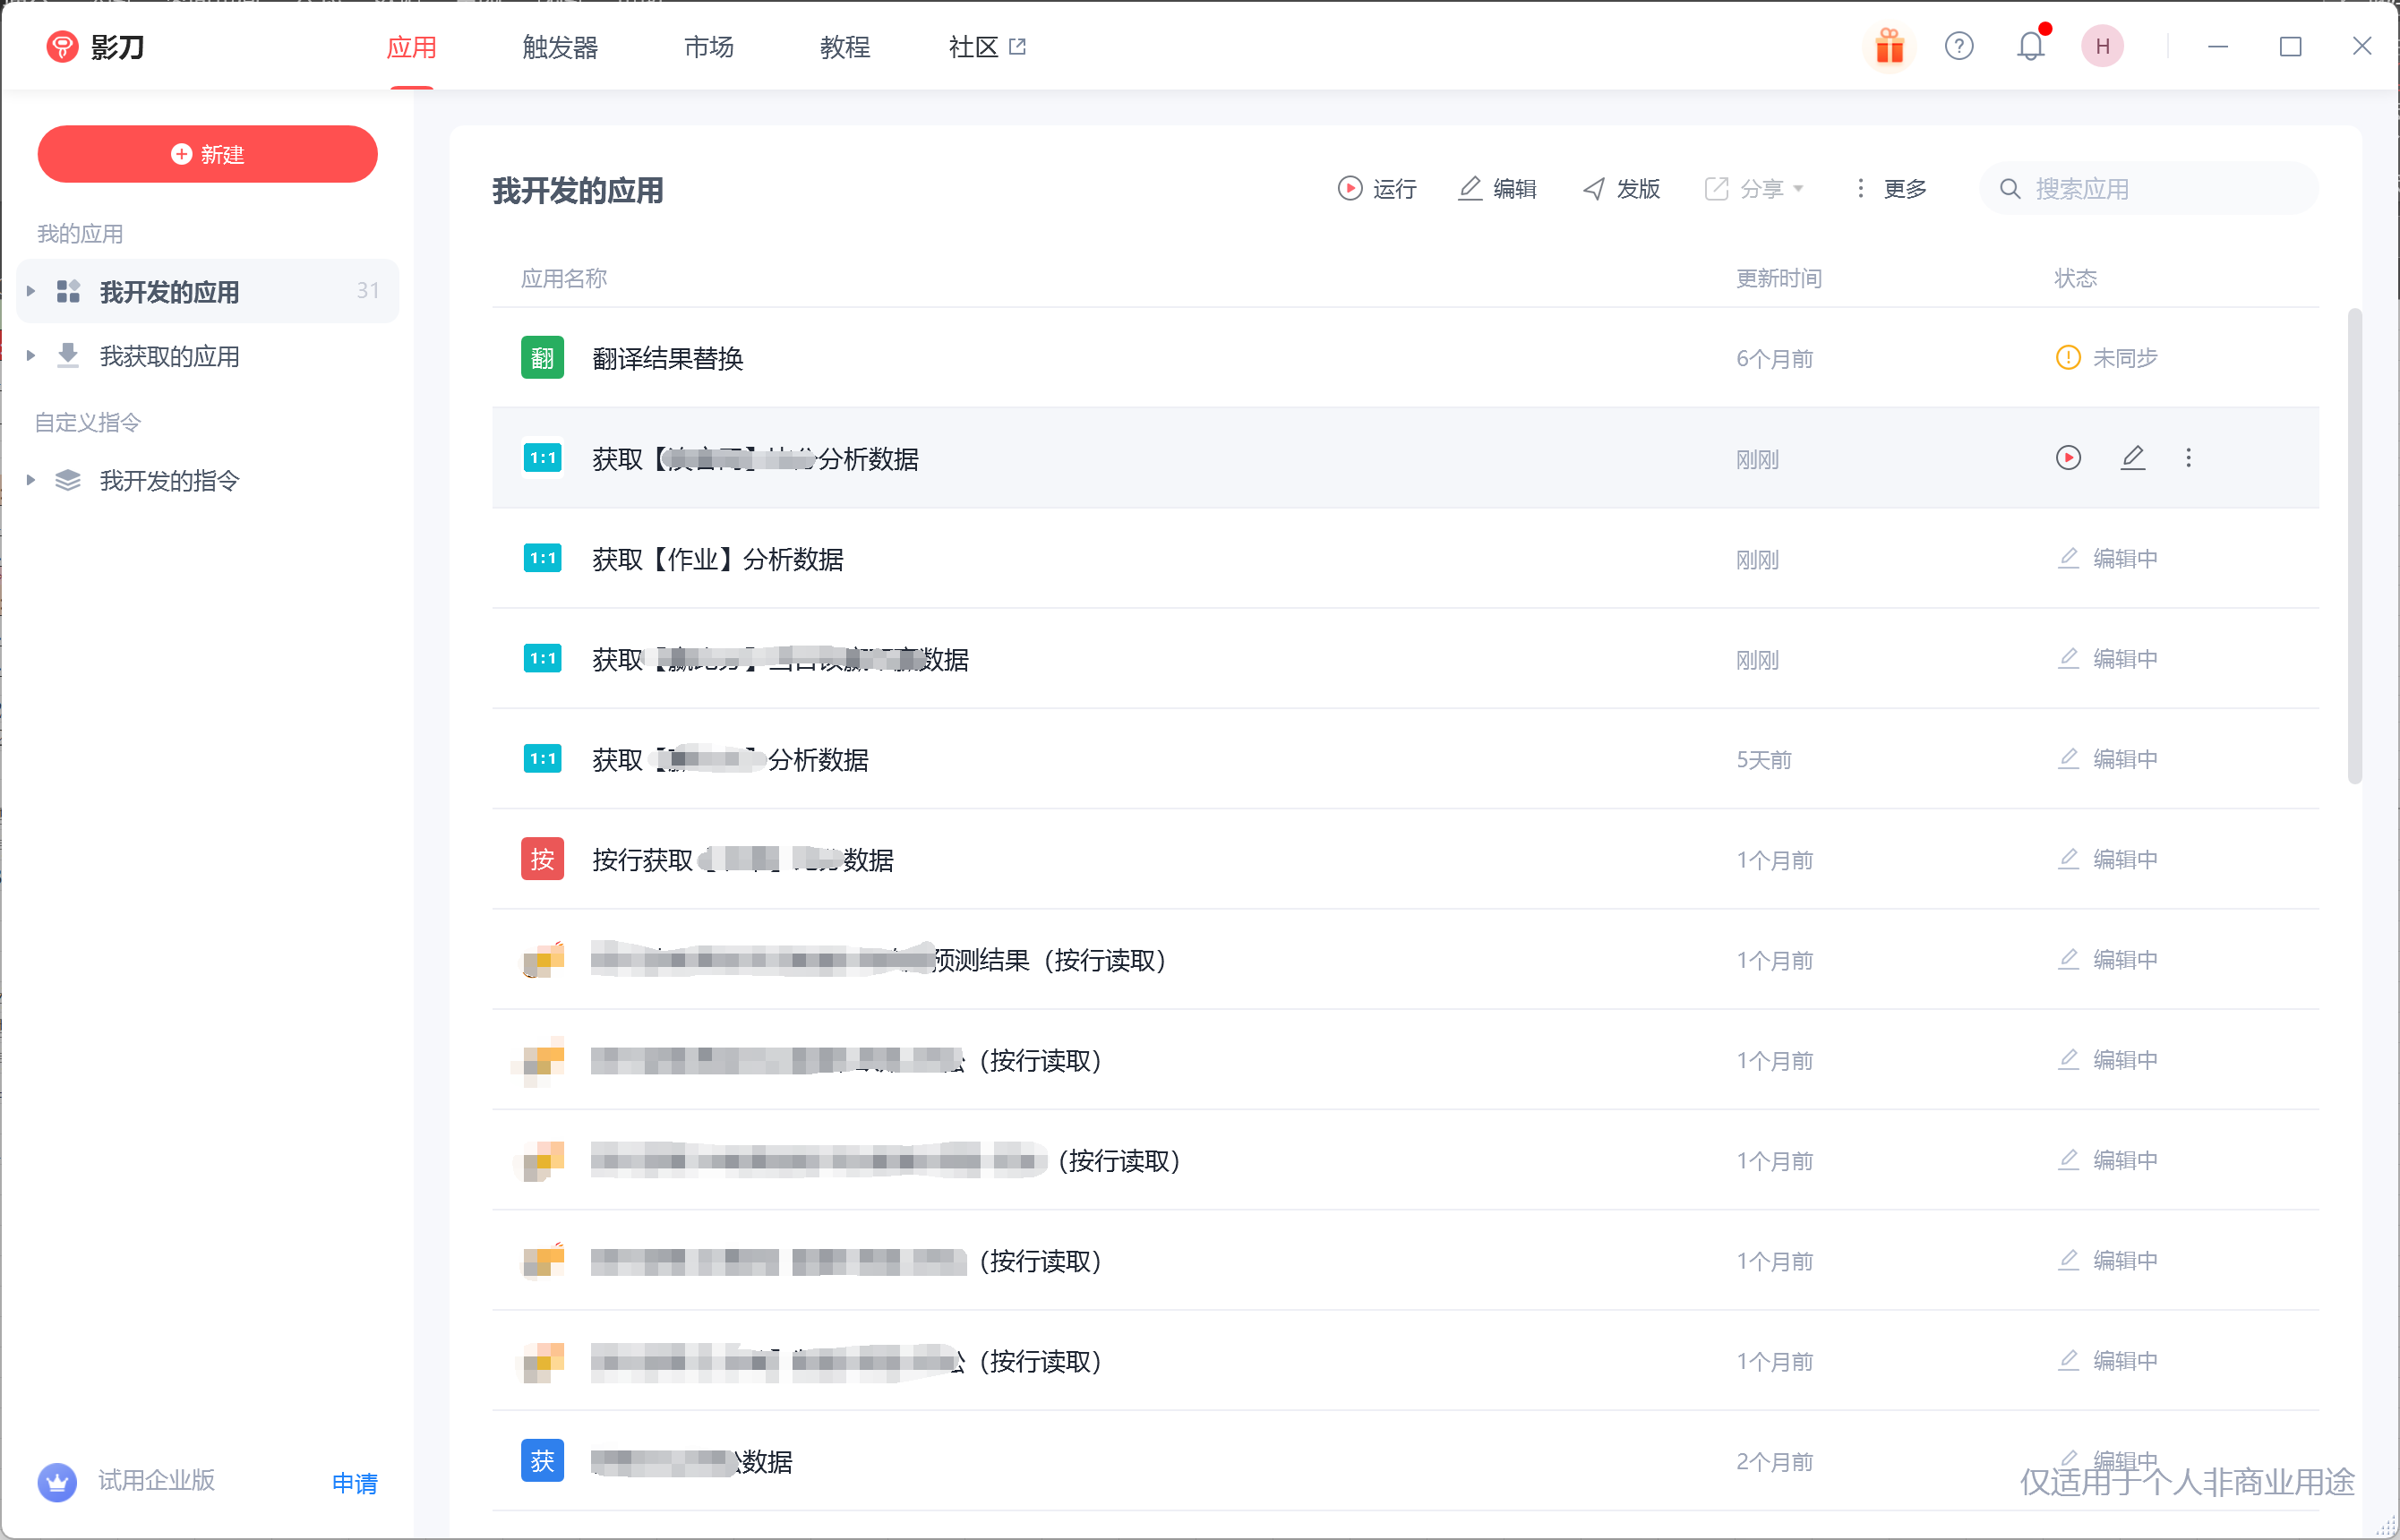Image resolution: width=2400 pixels, height=1540 pixels.
Task: Click 编辑中 status in the 5天前 row
Action: (2107, 758)
